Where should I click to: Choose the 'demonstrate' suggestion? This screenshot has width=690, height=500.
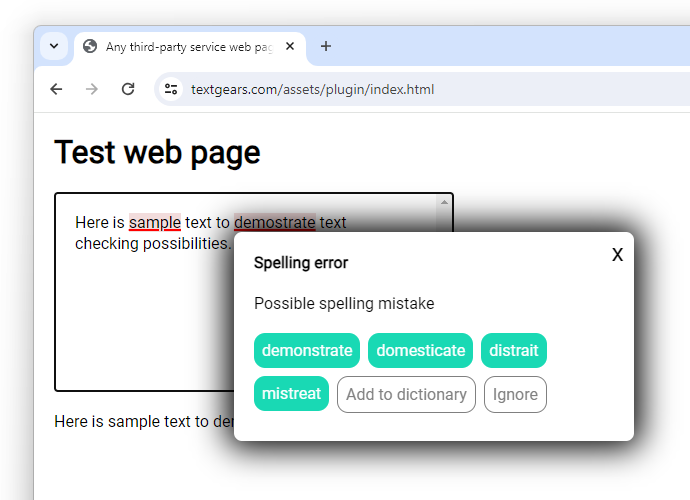[307, 350]
